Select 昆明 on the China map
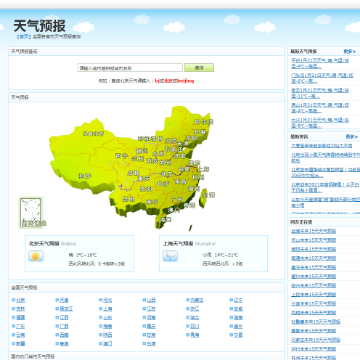360x360 pixels. pyautogui.click(x=128, y=199)
